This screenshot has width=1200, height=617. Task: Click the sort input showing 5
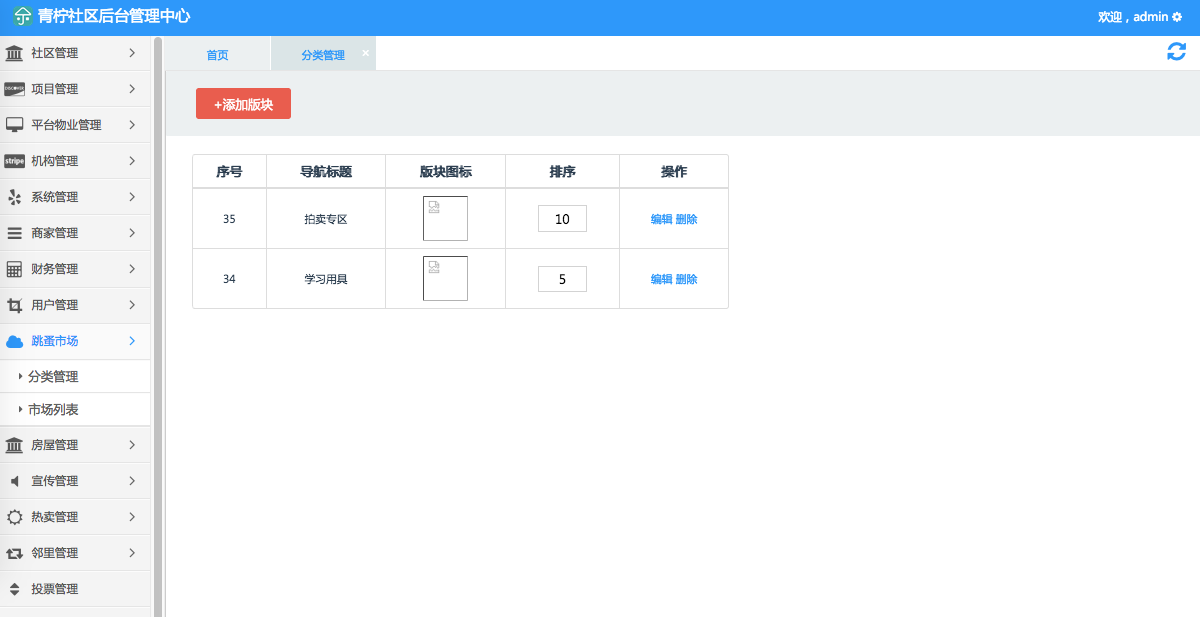[562, 279]
